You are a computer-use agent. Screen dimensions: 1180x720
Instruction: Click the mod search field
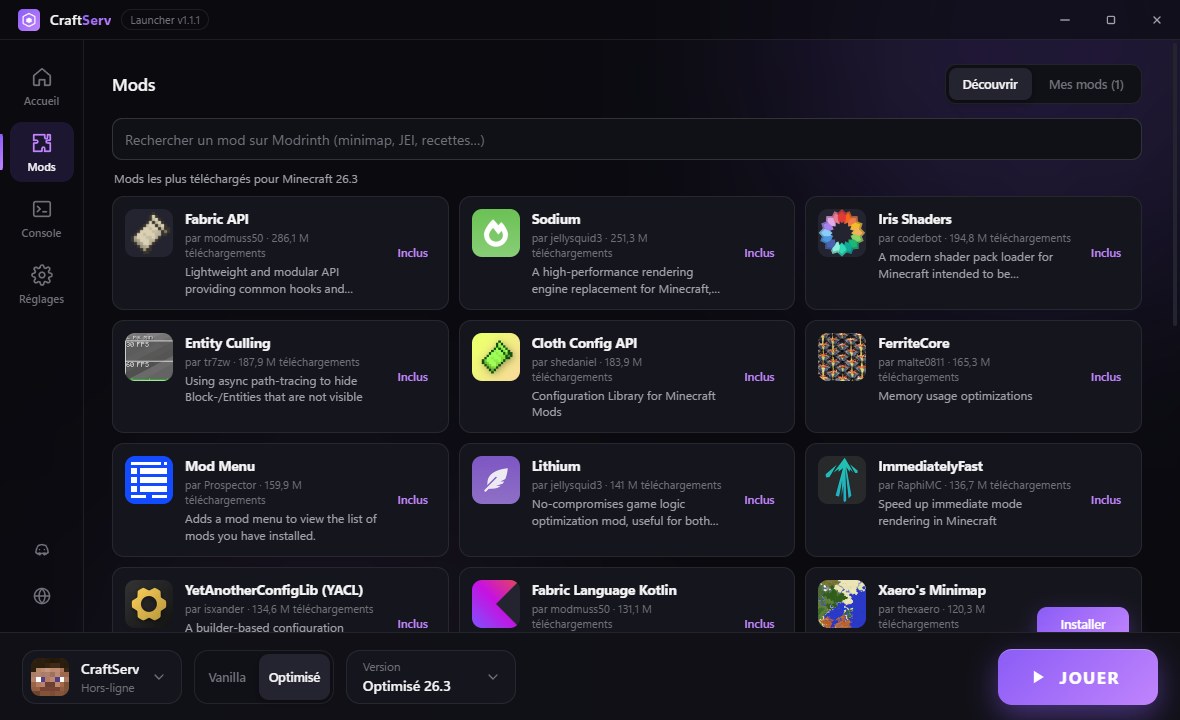click(627, 139)
